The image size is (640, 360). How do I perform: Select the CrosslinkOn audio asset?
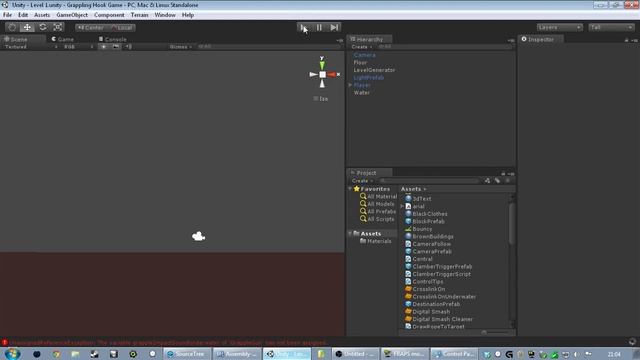[425, 289]
